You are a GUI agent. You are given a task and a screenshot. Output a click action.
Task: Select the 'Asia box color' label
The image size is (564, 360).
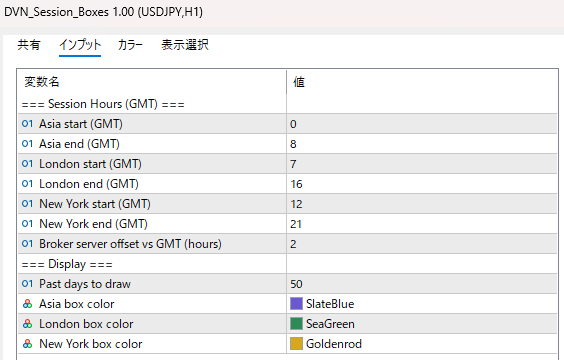(77, 304)
